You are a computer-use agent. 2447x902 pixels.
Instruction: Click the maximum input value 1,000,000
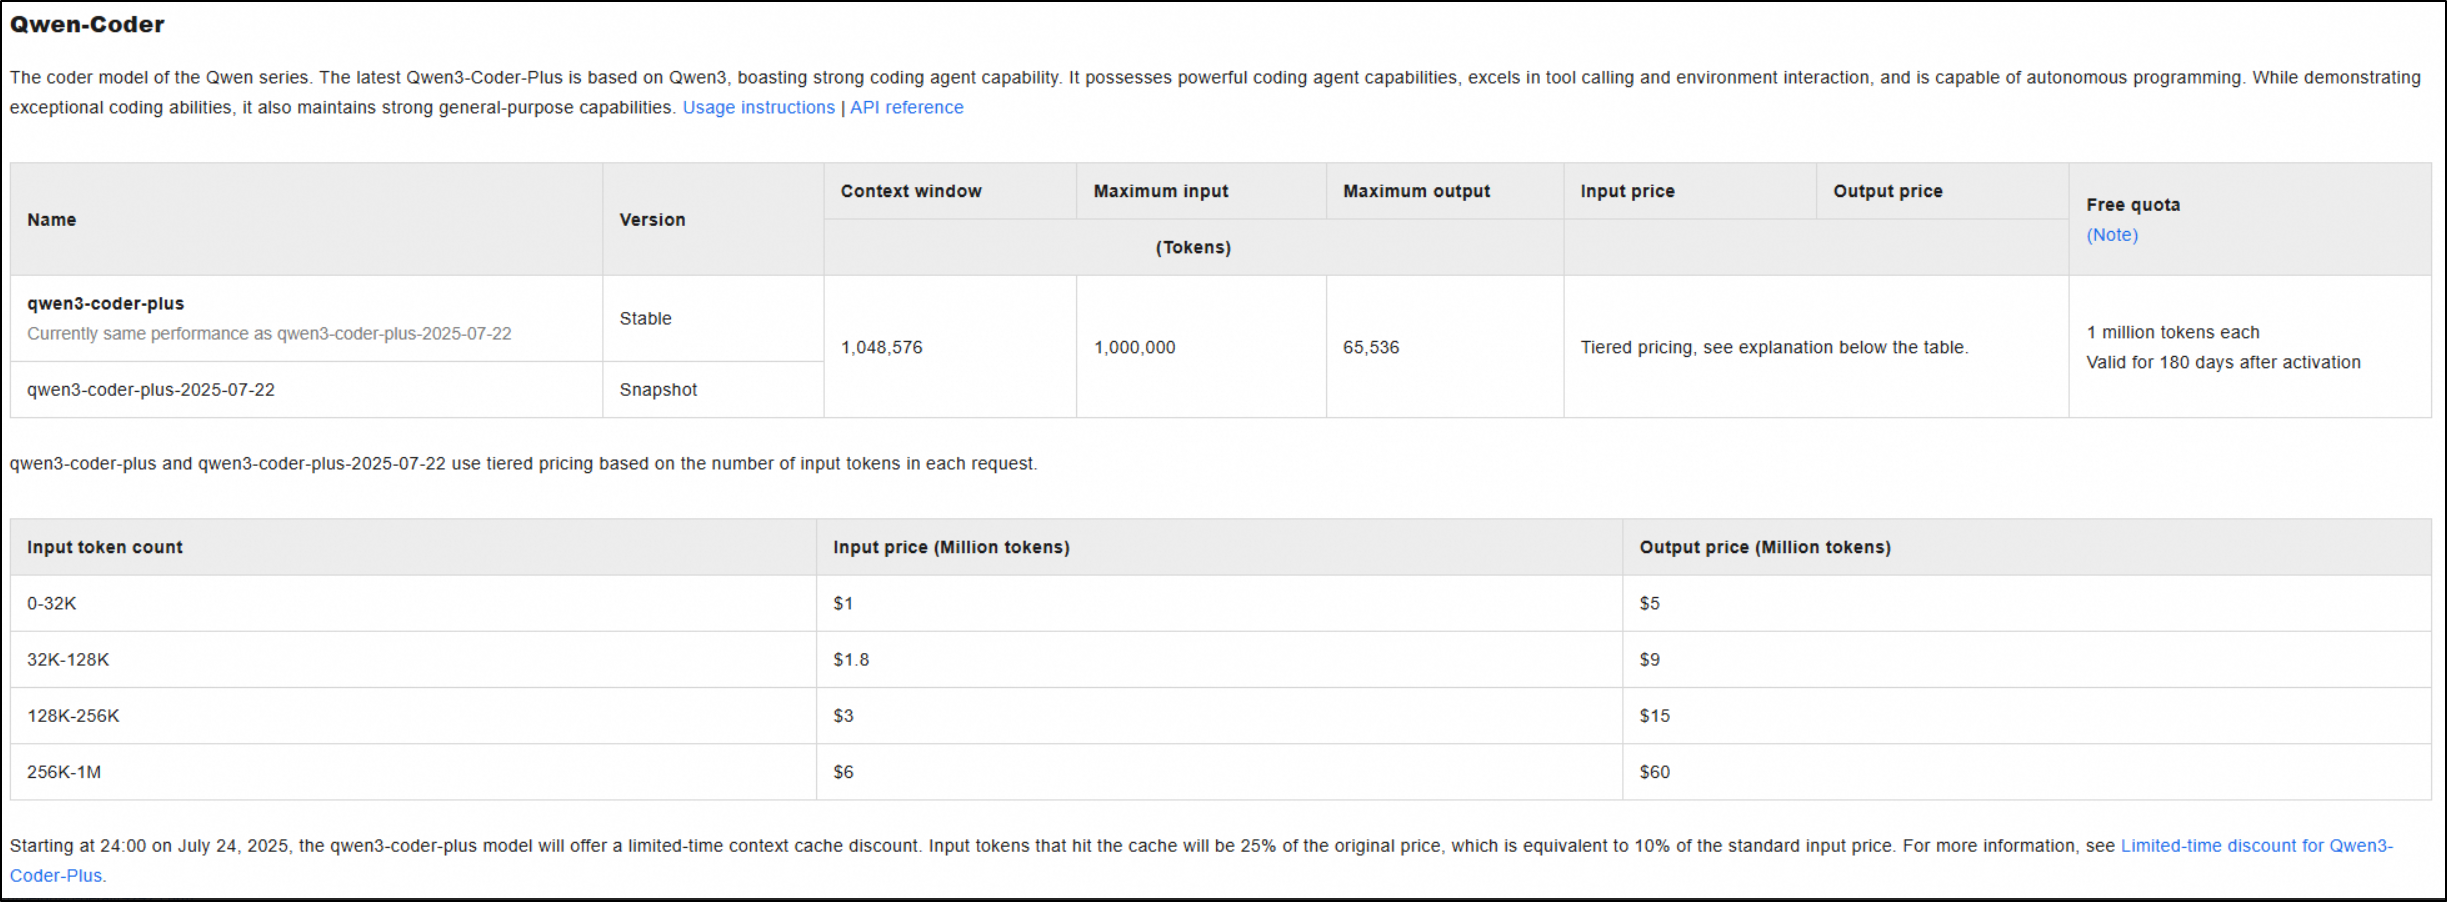click(x=1134, y=347)
